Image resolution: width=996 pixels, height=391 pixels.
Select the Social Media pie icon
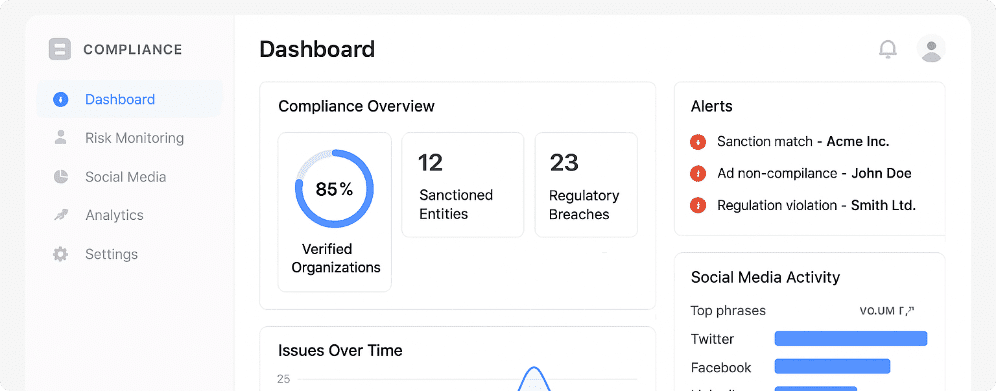[60, 176]
